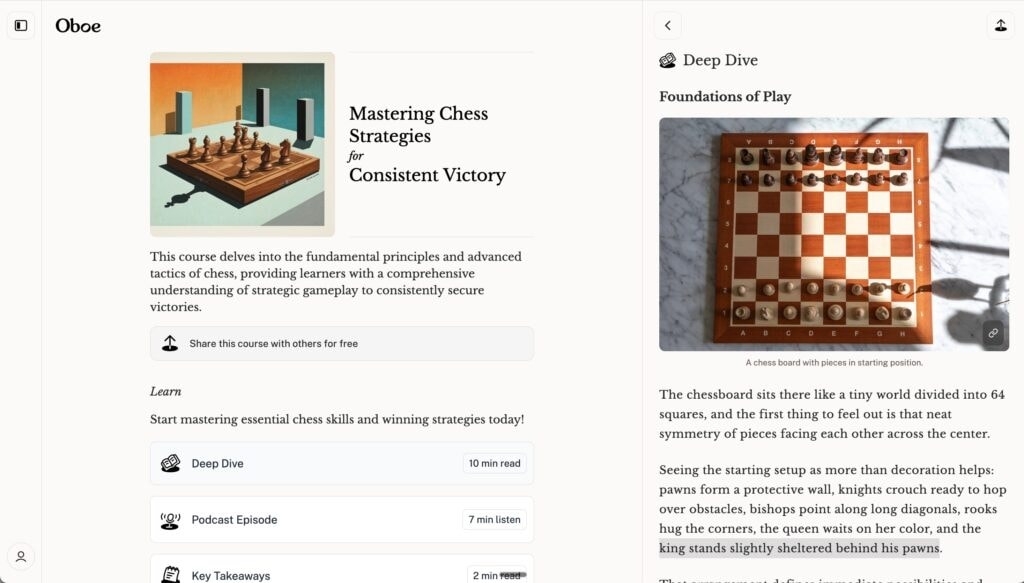
Task: Click Share this course with others button
Action: click(x=341, y=343)
